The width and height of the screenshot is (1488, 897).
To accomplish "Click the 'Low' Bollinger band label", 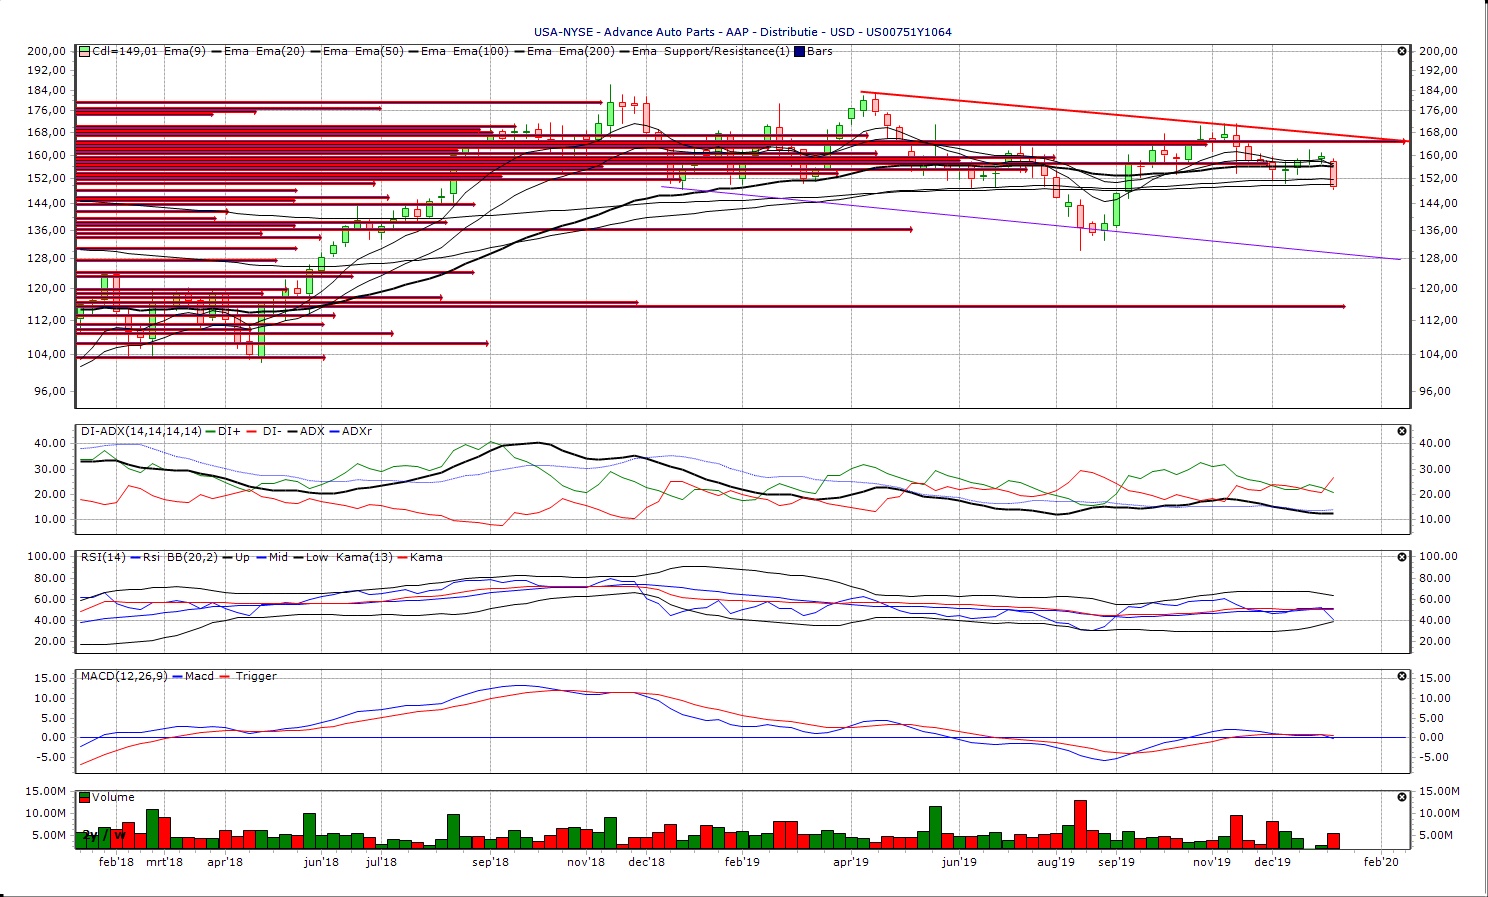I will pyautogui.click(x=316, y=557).
